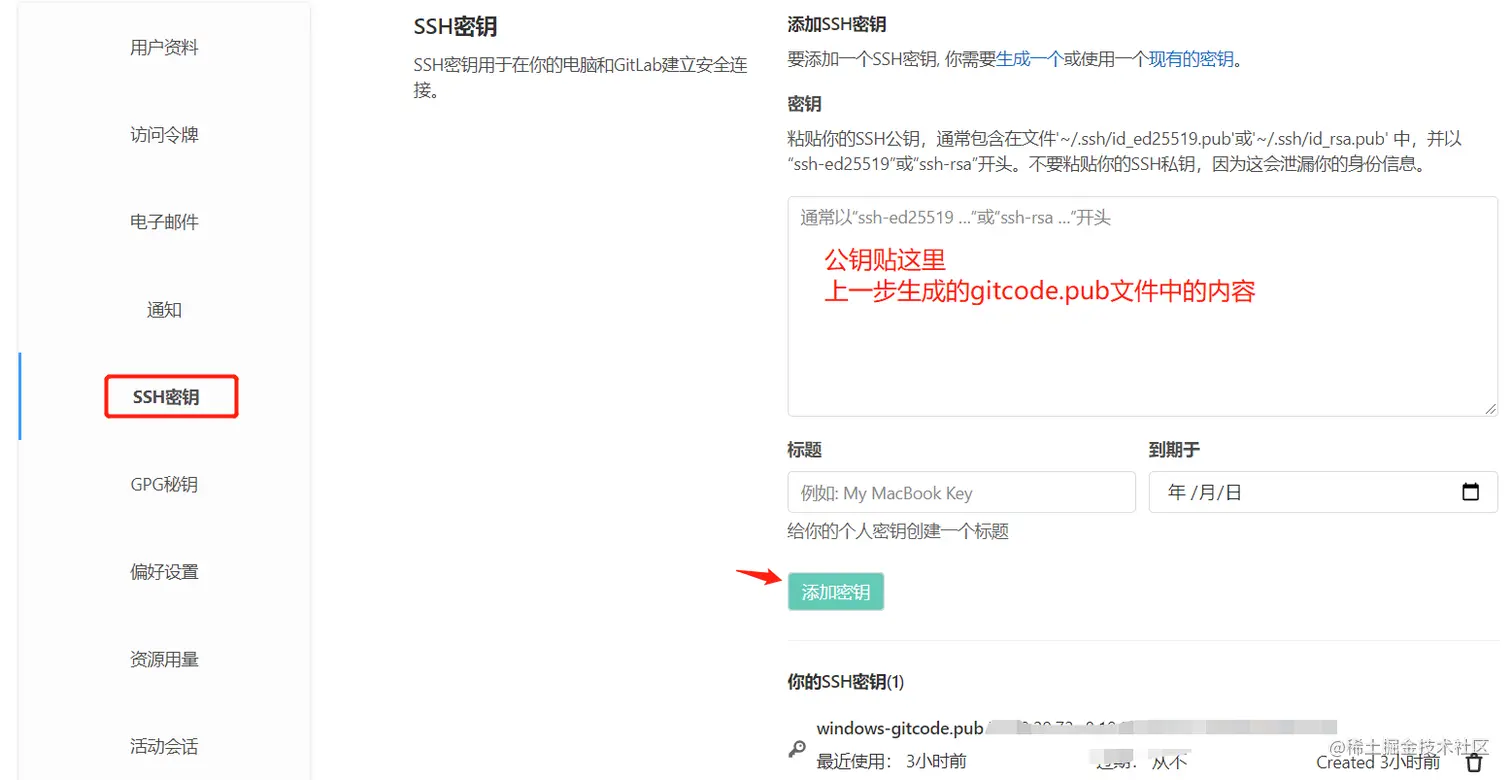Focus the SSH public key textarea
The width and height of the screenshot is (1512, 780).
click(1143, 306)
